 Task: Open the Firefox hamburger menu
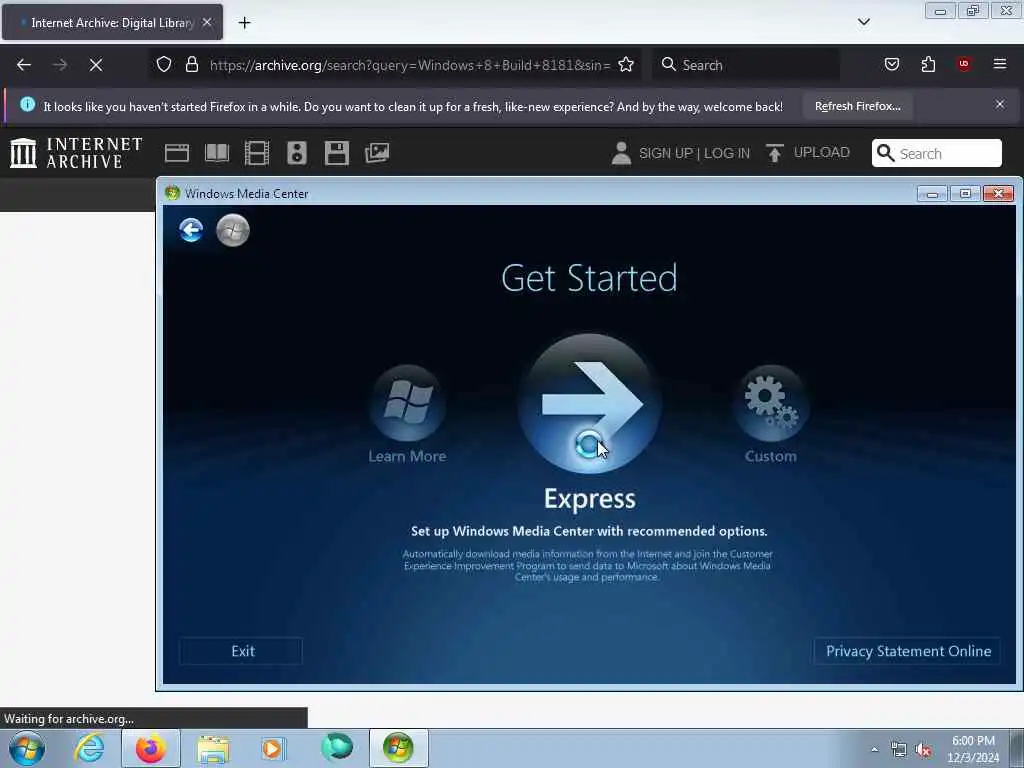pyautogui.click(x=1000, y=64)
